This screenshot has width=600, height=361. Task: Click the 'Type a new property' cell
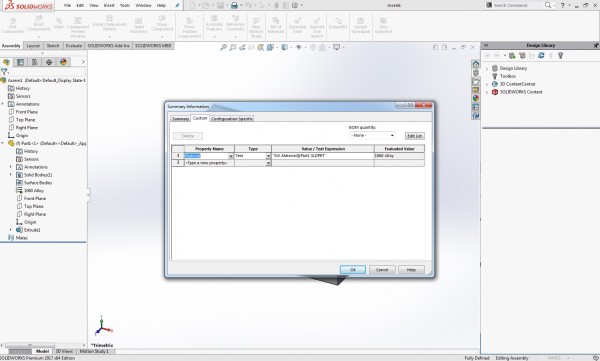tap(209, 163)
